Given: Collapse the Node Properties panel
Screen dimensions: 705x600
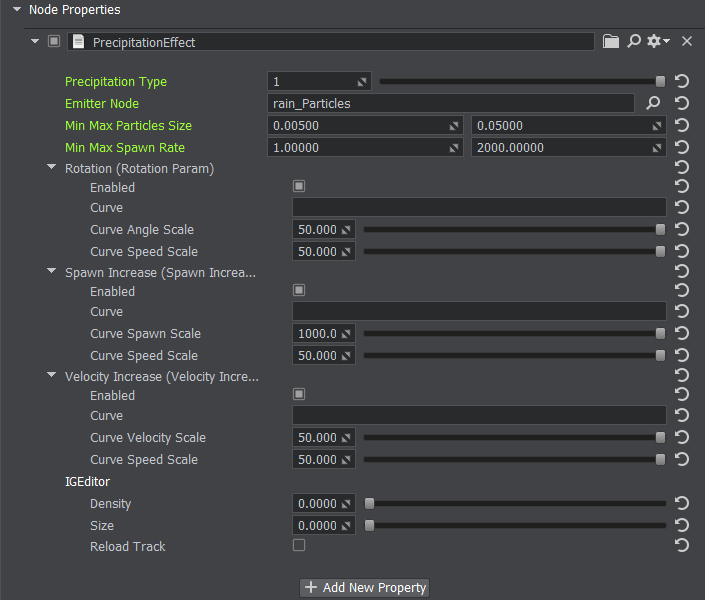Looking at the screenshot, I should pyautogui.click(x=16, y=9).
